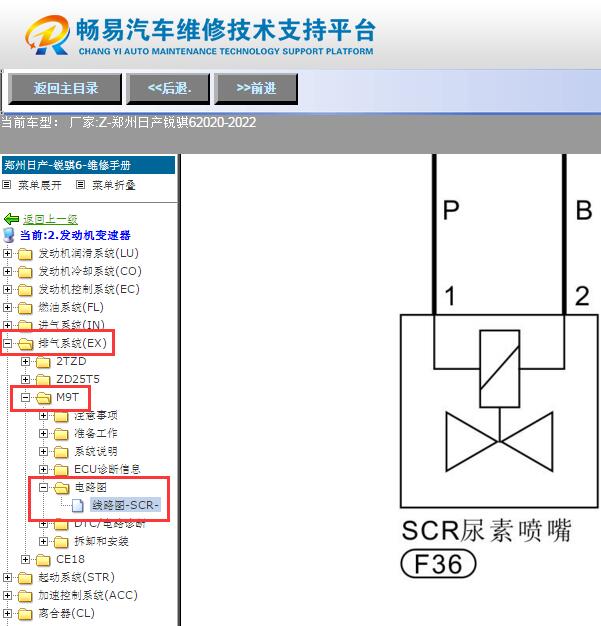Click the 离合器(CL) folder icon
This screenshot has width=601, height=626.
coord(25,614)
